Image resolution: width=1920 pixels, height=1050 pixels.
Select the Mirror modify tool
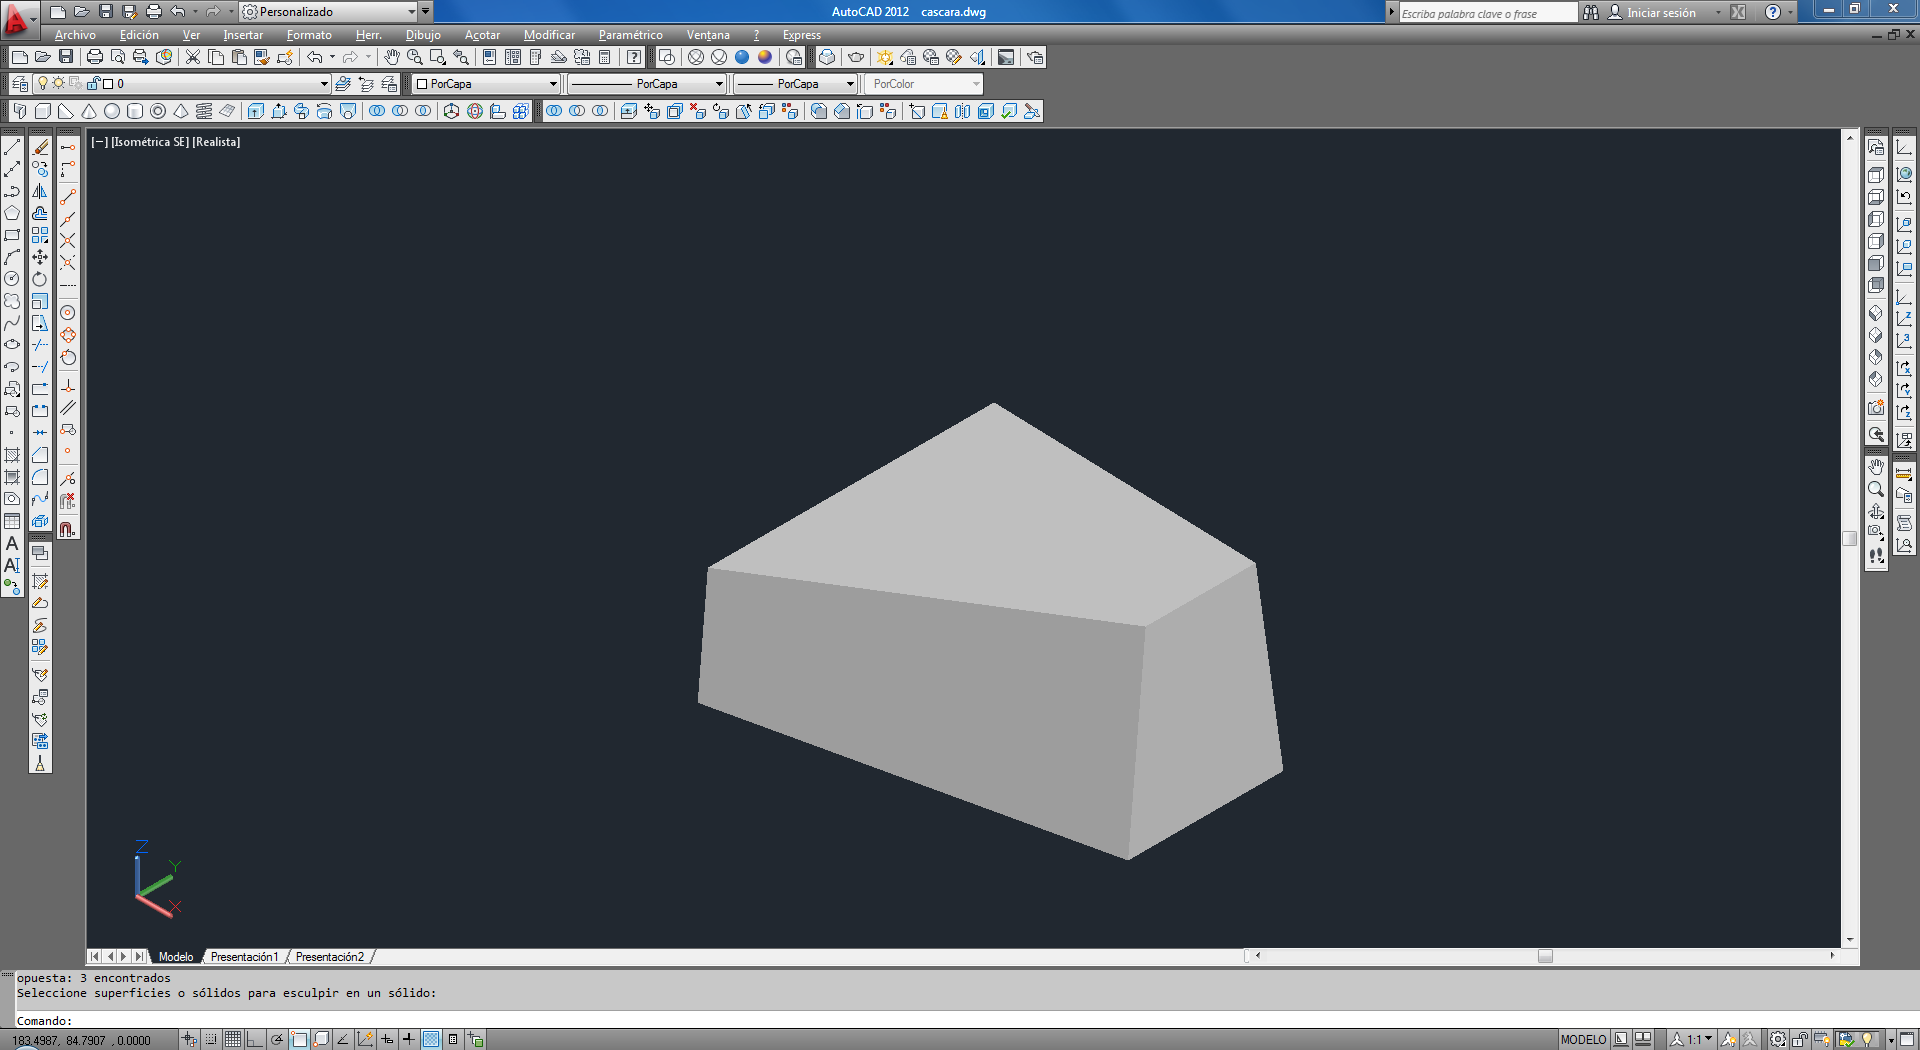pos(40,191)
